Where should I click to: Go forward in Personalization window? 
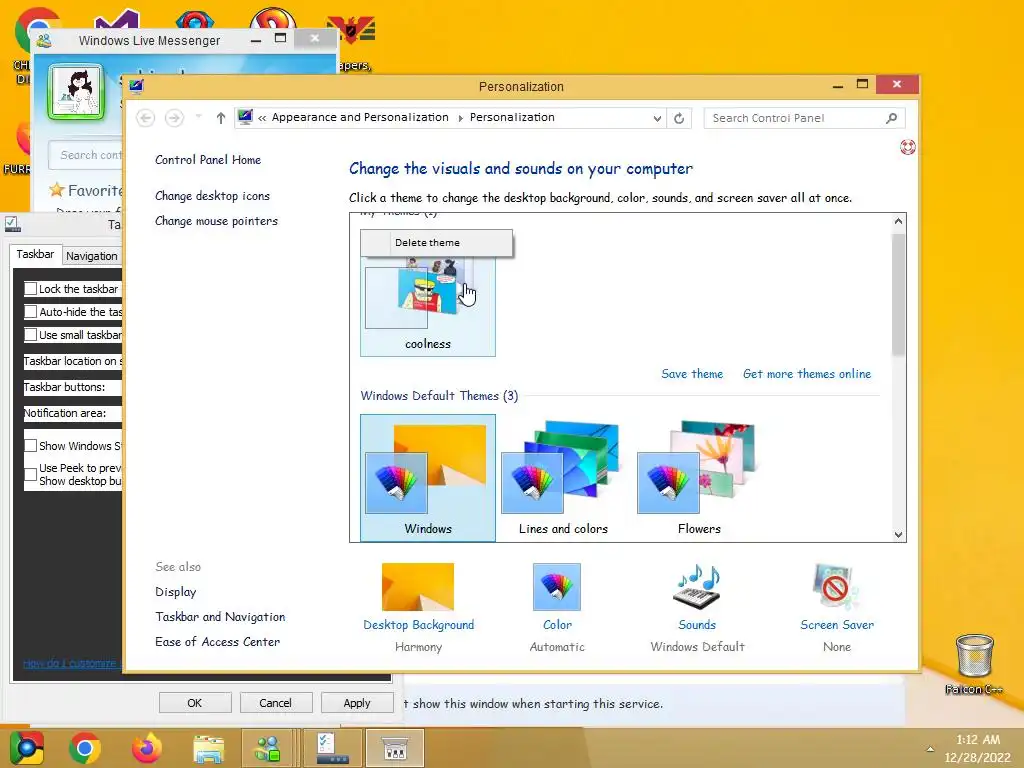(174, 118)
